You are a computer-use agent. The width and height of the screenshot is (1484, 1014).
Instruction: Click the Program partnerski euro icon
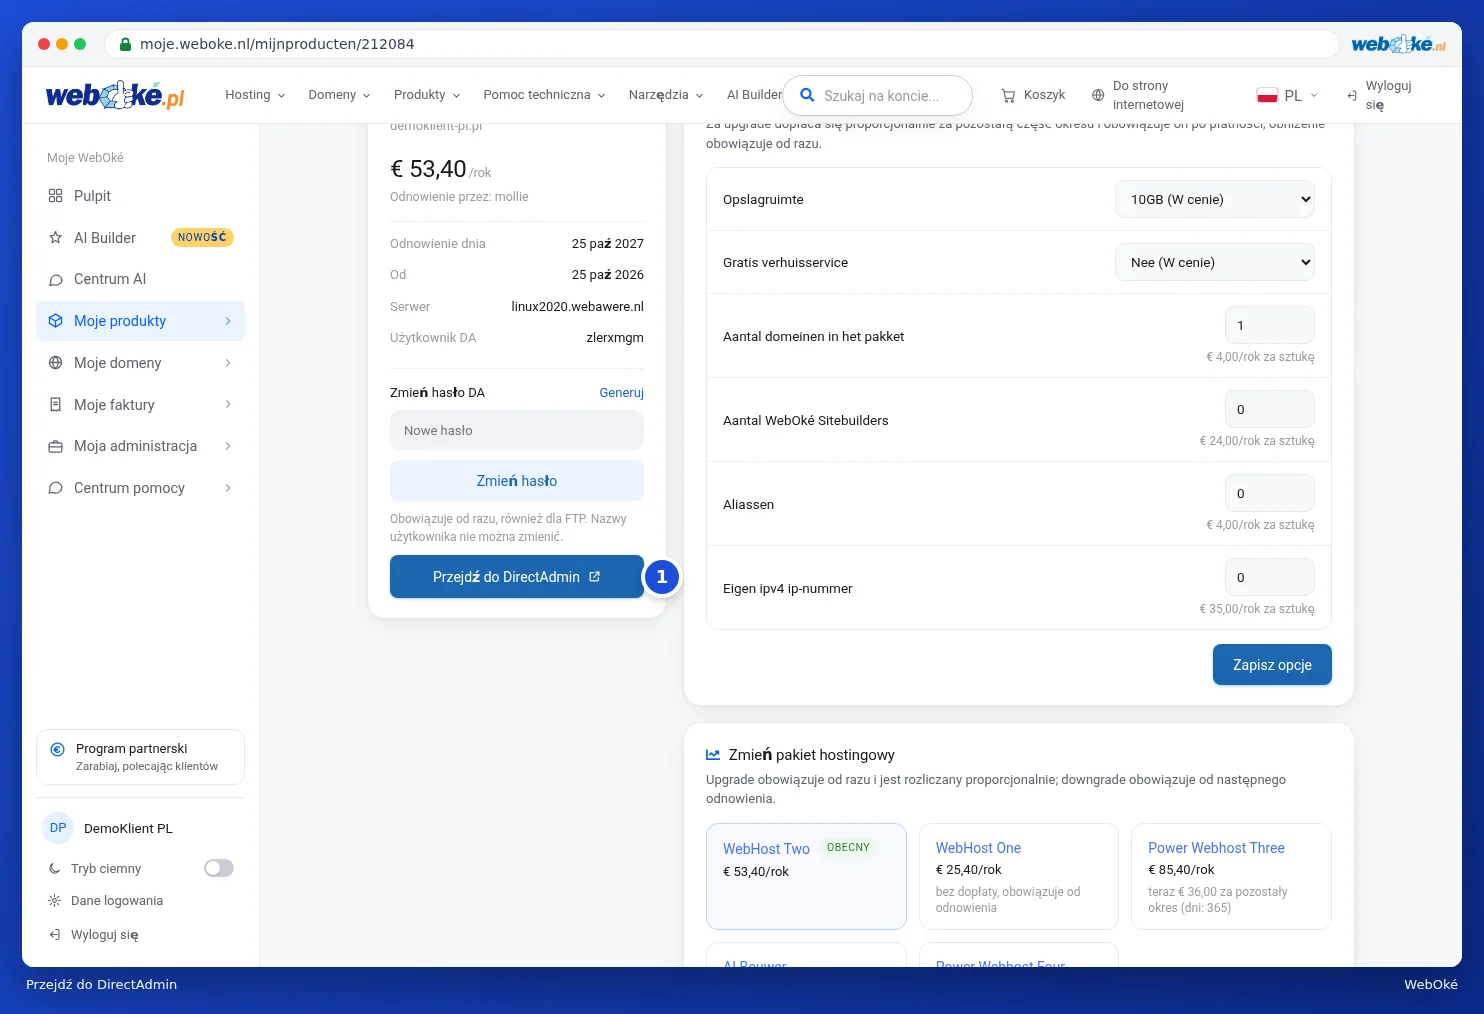click(x=57, y=749)
